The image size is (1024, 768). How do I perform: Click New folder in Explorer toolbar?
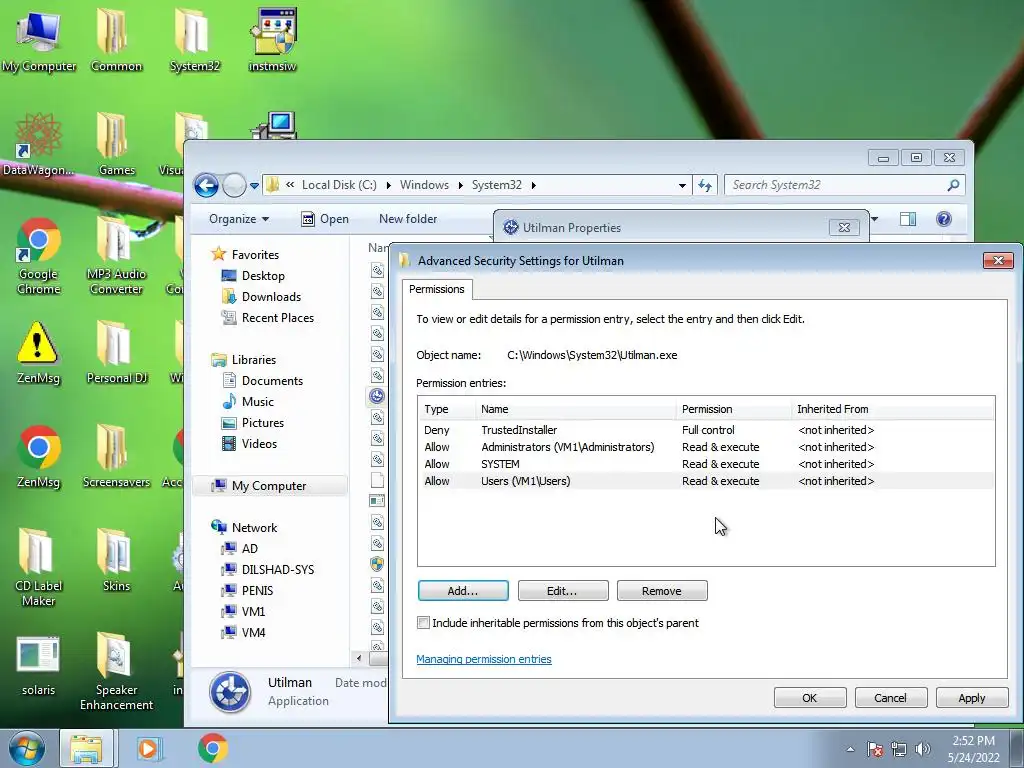[408, 219]
